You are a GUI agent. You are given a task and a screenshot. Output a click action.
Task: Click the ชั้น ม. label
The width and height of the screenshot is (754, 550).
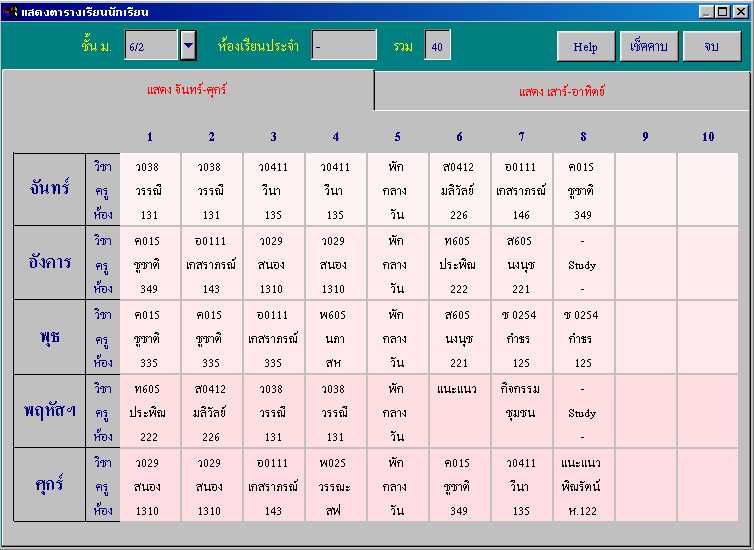point(97,46)
